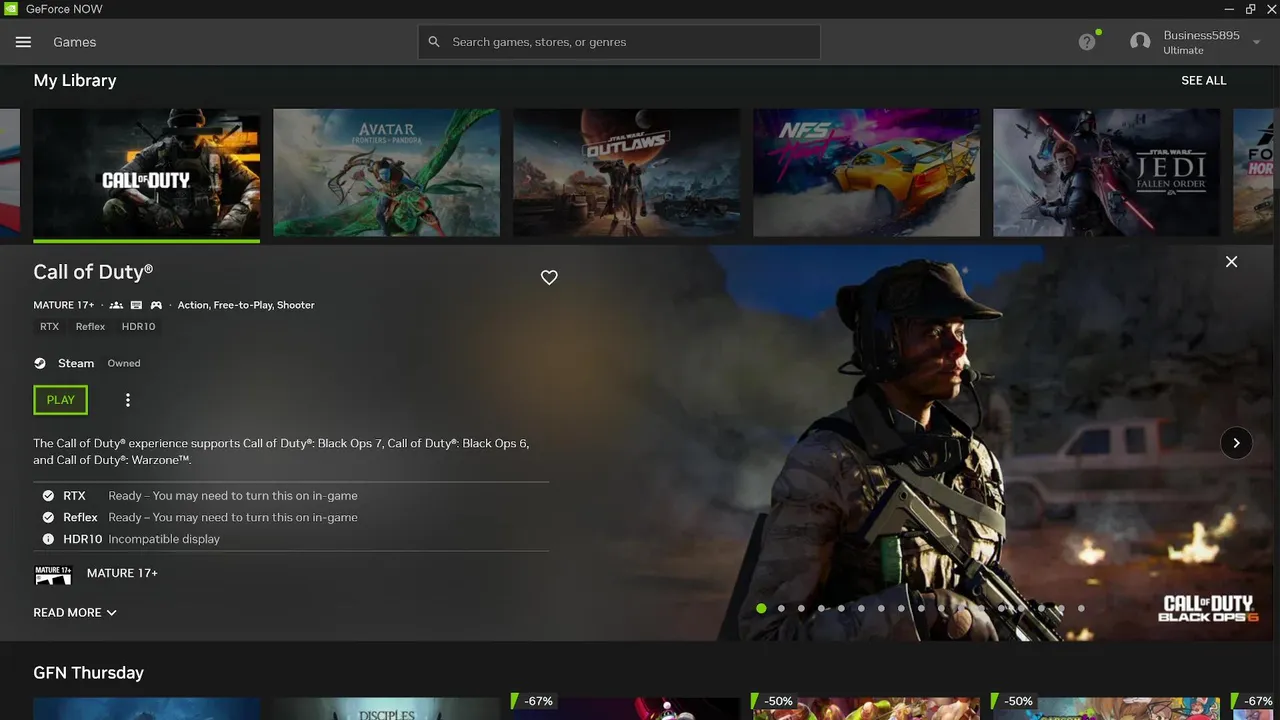This screenshot has width=1280, height=720.
Task: Click the PLAY button
Action: click(x=61, y=400)
